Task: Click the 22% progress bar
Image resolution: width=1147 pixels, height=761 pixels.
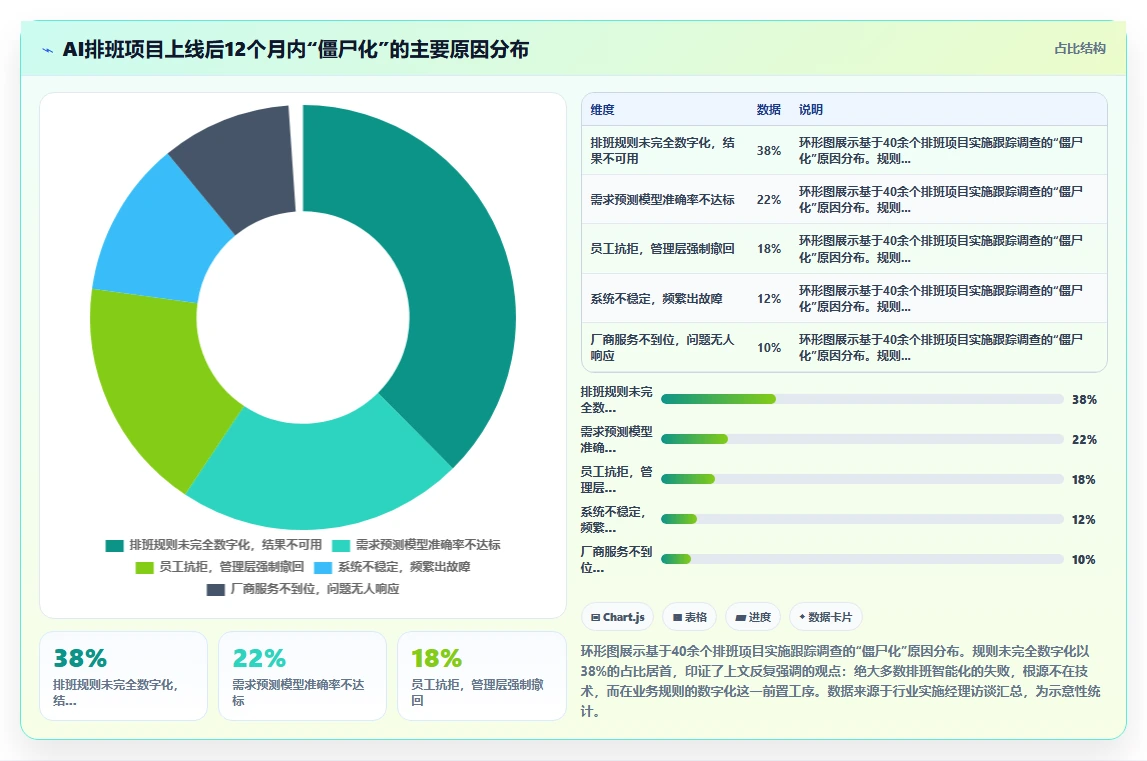Action: (862, 439)
